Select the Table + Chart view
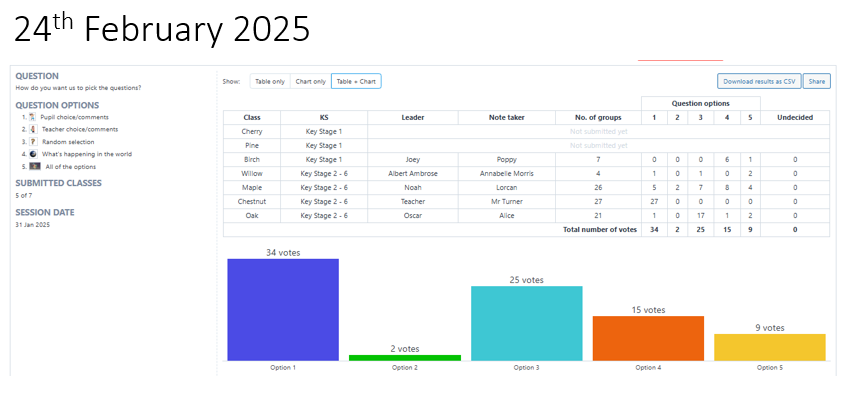843x394 pixels. [356, 81]
